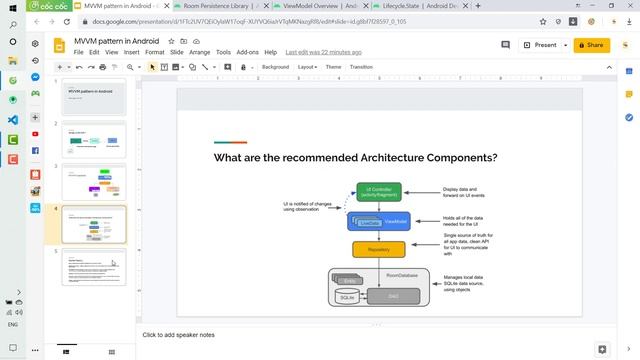The image size is (640, 360).
Task: Print the presentation using printer icon
Action: [103, 67]
